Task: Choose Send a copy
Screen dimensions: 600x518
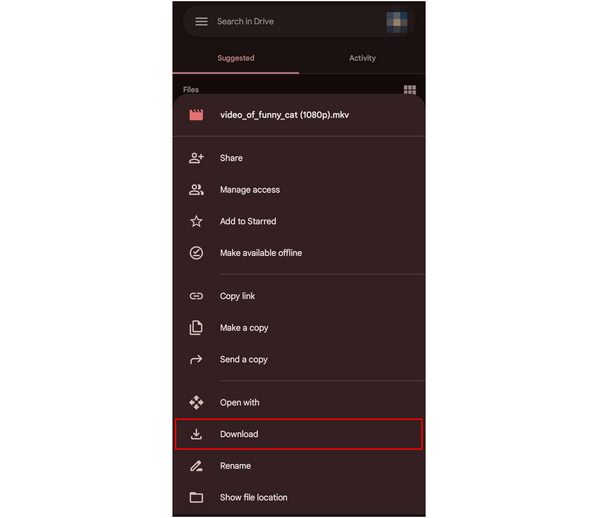Action: (299, 360)
